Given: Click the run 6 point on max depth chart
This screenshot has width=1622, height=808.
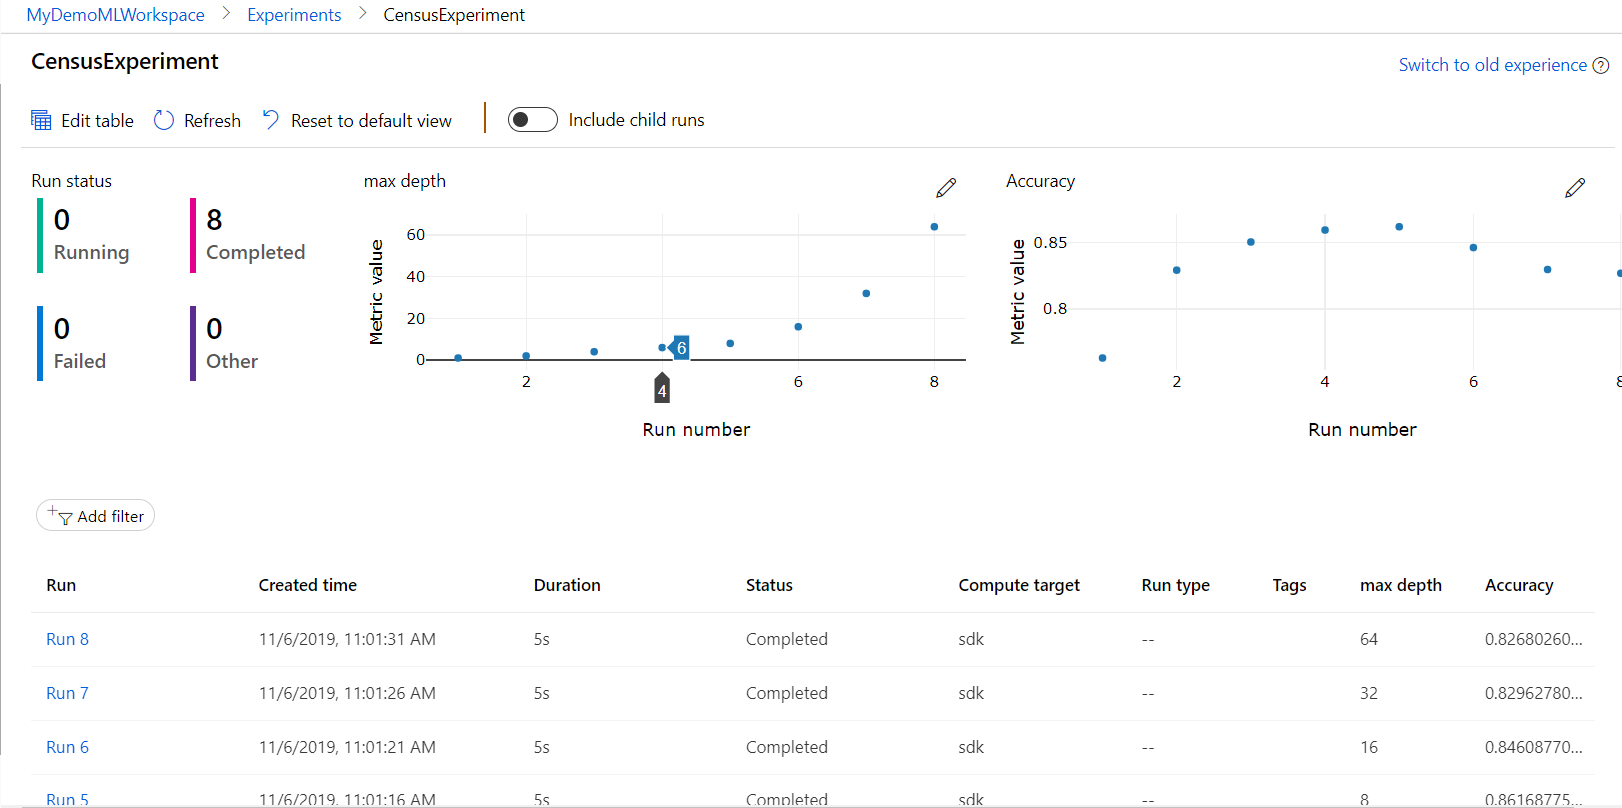Looking at the screenshot, I should 798,327.
